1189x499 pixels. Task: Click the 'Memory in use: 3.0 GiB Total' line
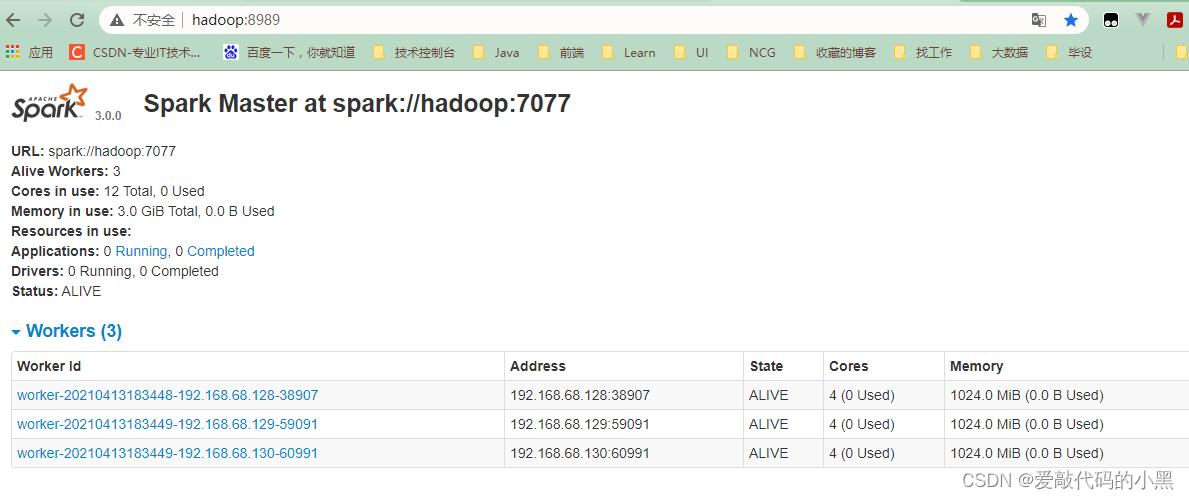pos(143,211)
